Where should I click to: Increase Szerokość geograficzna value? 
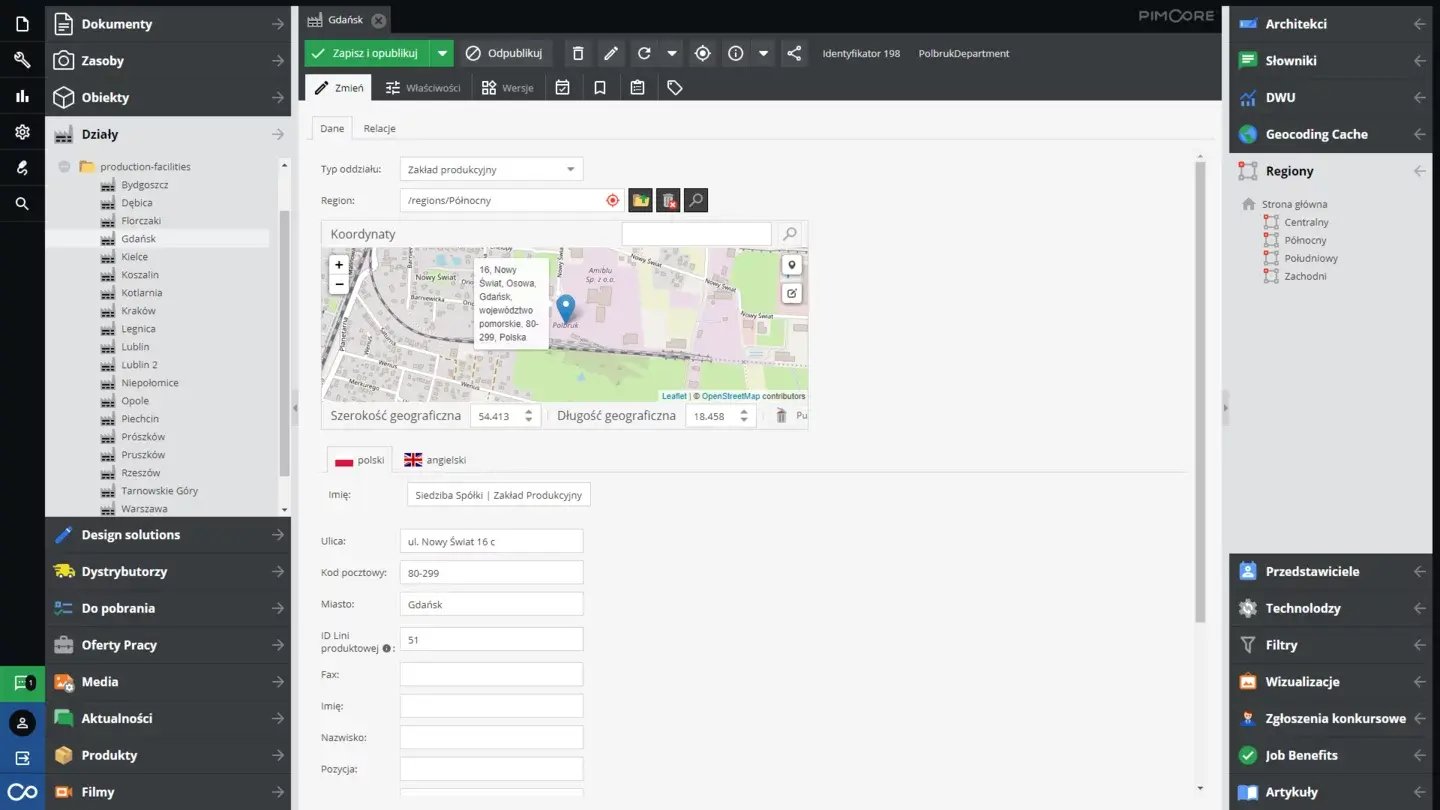click(x=530, y=411)
